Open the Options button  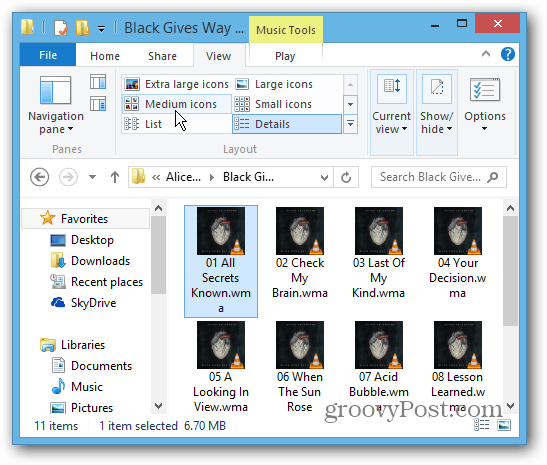tap(485, 106)
